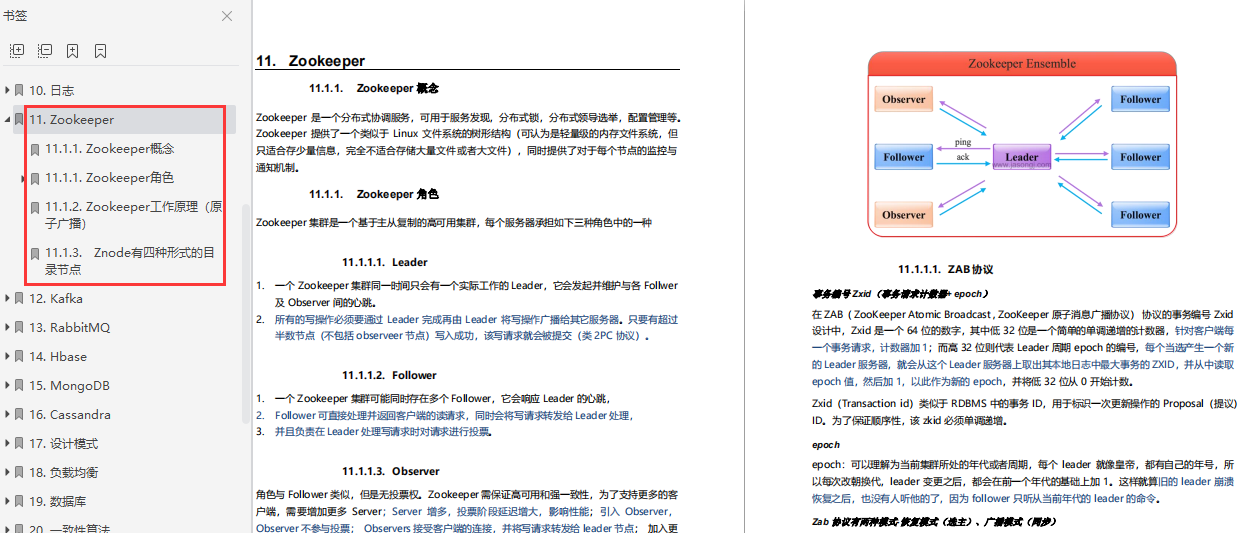Click the collapse all bookmarks icon
1240x533 pixels.
click(x=45, y=50)
